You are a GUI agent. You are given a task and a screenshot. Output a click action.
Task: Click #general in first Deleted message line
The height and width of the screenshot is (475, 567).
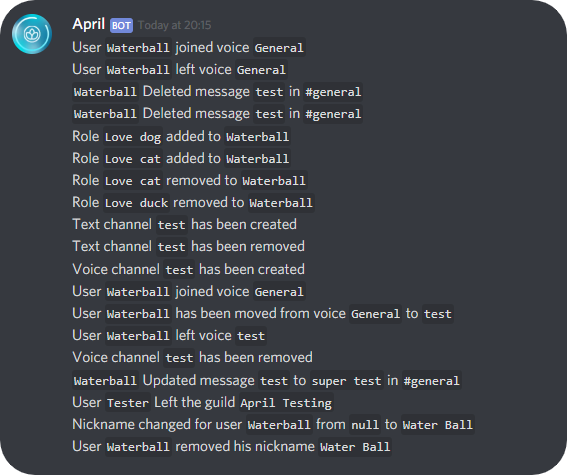pos(333,92)
